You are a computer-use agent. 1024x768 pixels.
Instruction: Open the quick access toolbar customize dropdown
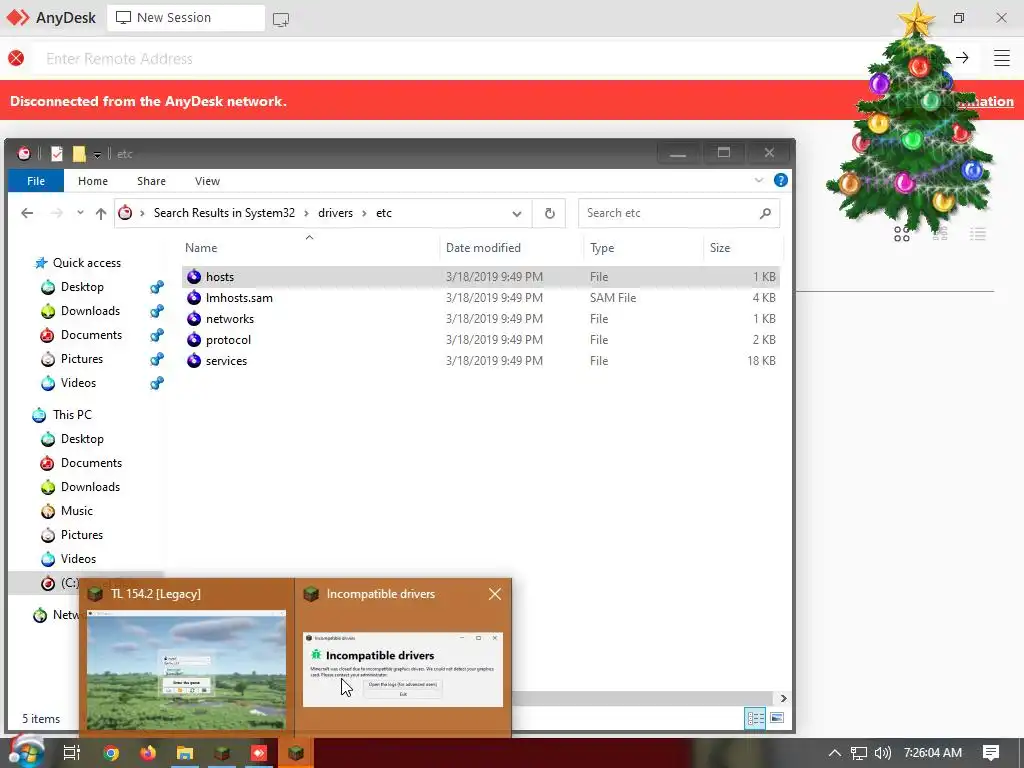[97, 154]
